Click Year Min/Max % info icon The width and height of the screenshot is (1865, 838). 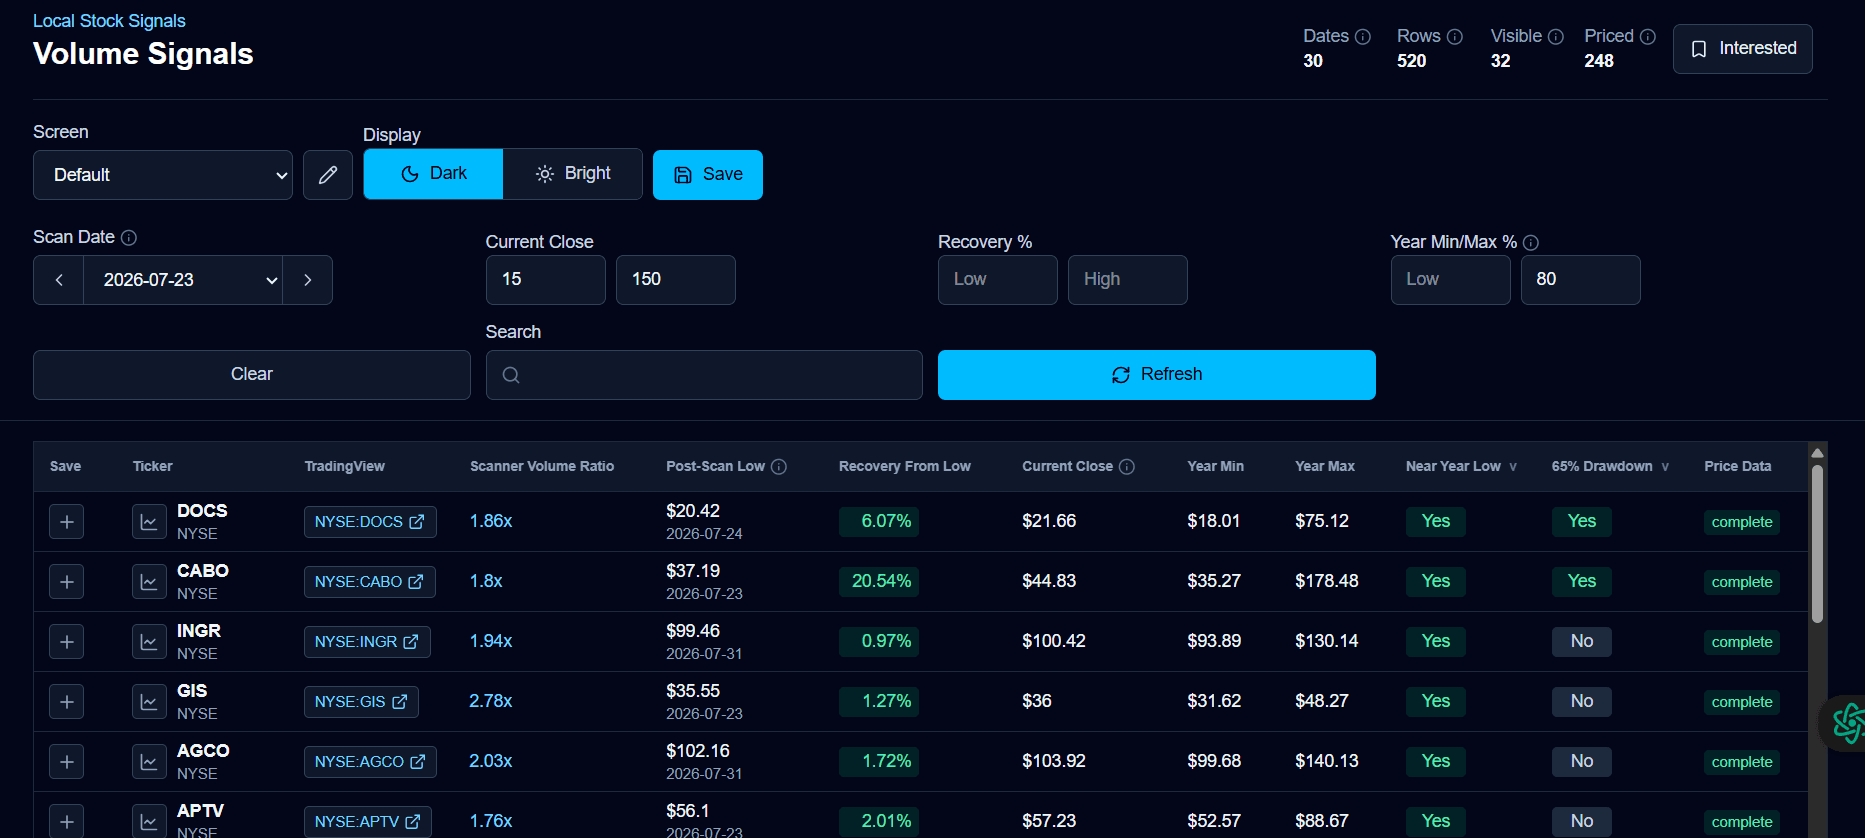pos(1531,243)
